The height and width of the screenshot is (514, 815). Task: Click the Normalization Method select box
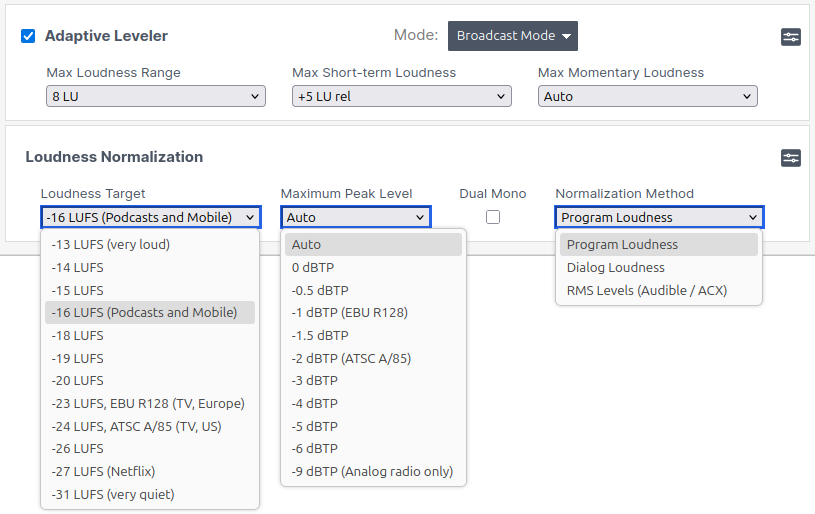[659, 218]
